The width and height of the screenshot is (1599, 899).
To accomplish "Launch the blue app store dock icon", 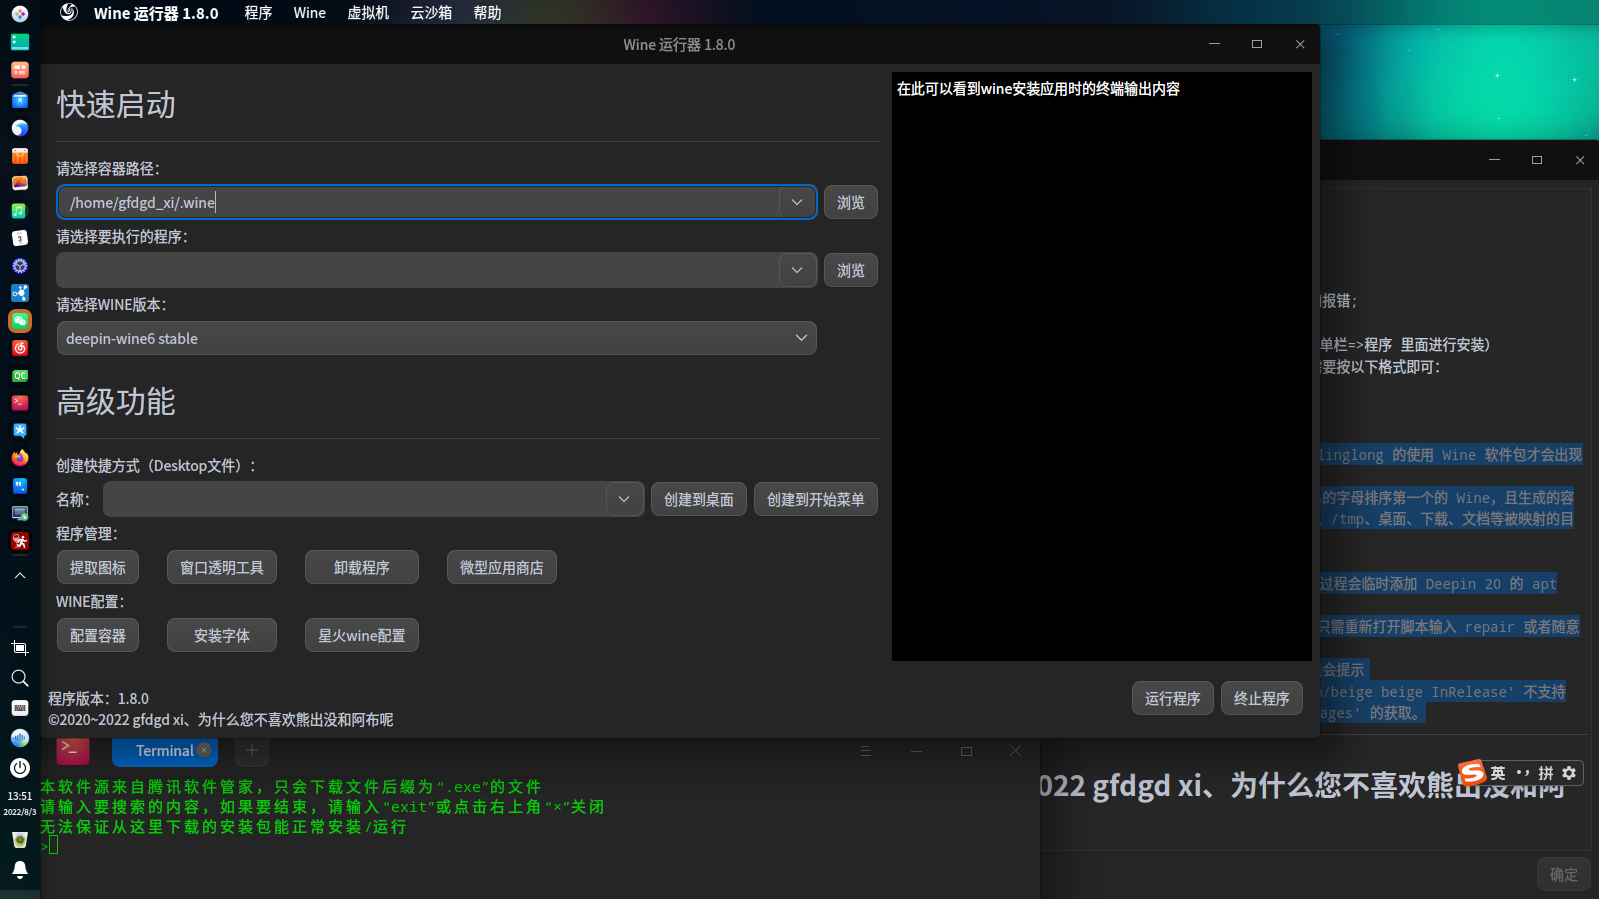I will [x=19, y=99].
